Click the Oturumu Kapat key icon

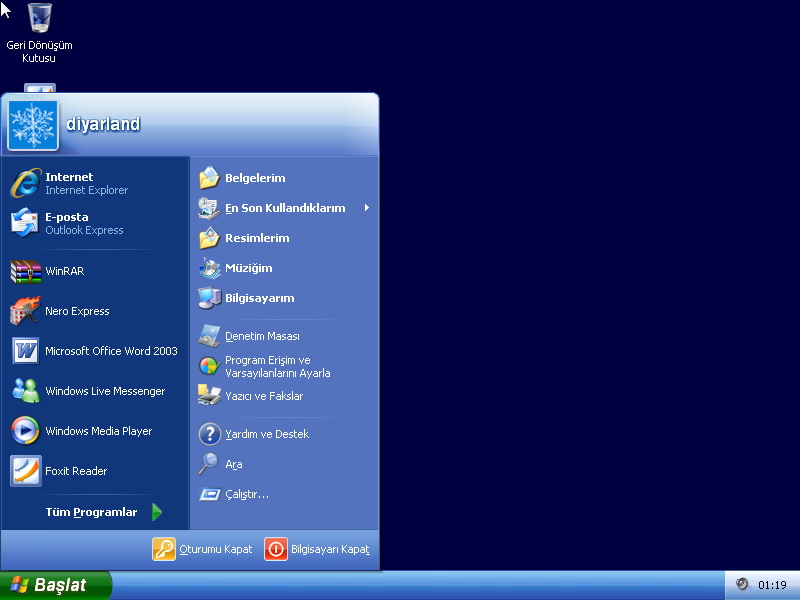coord(164,549)
